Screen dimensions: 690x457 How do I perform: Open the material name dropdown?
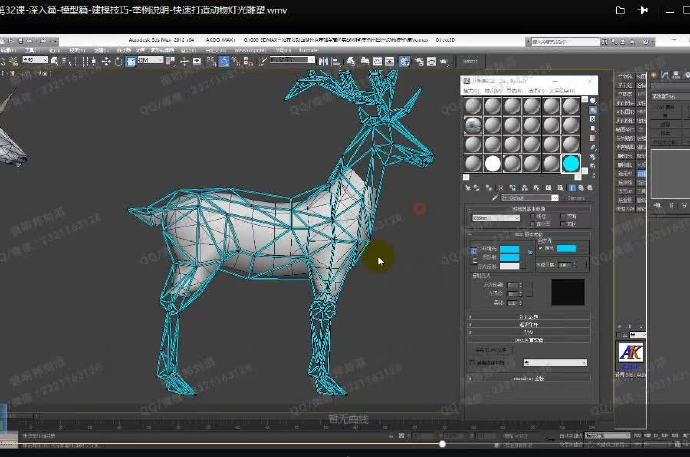point(530,198)
